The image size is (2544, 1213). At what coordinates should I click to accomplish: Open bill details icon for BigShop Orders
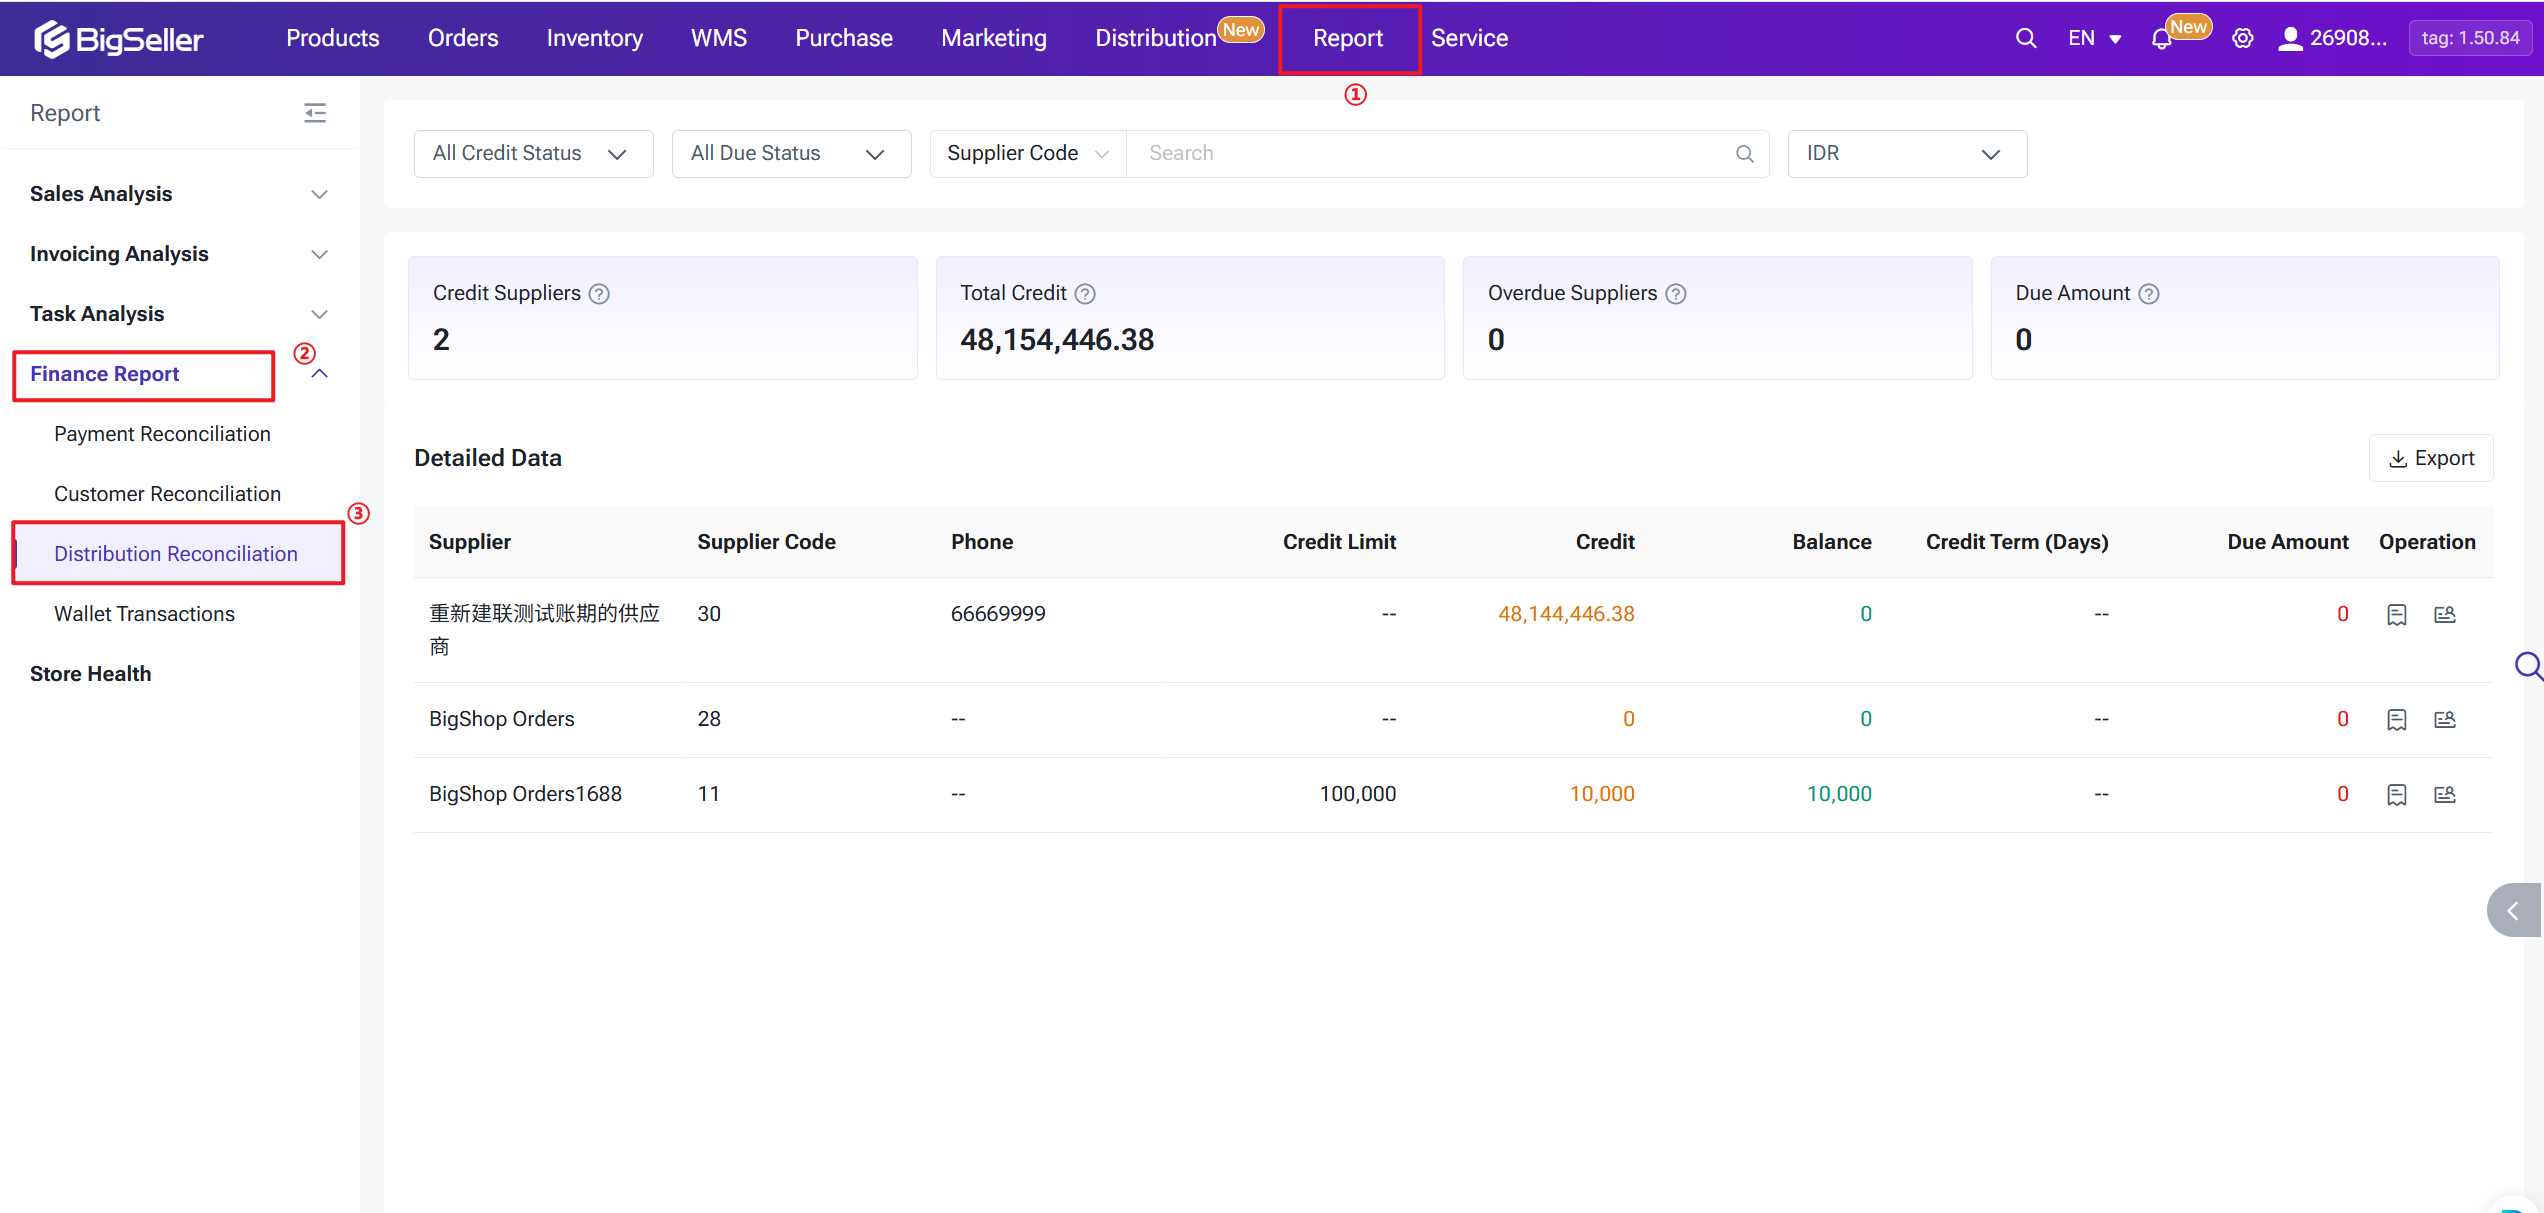pyautogui.click(x=2397, y=720)
